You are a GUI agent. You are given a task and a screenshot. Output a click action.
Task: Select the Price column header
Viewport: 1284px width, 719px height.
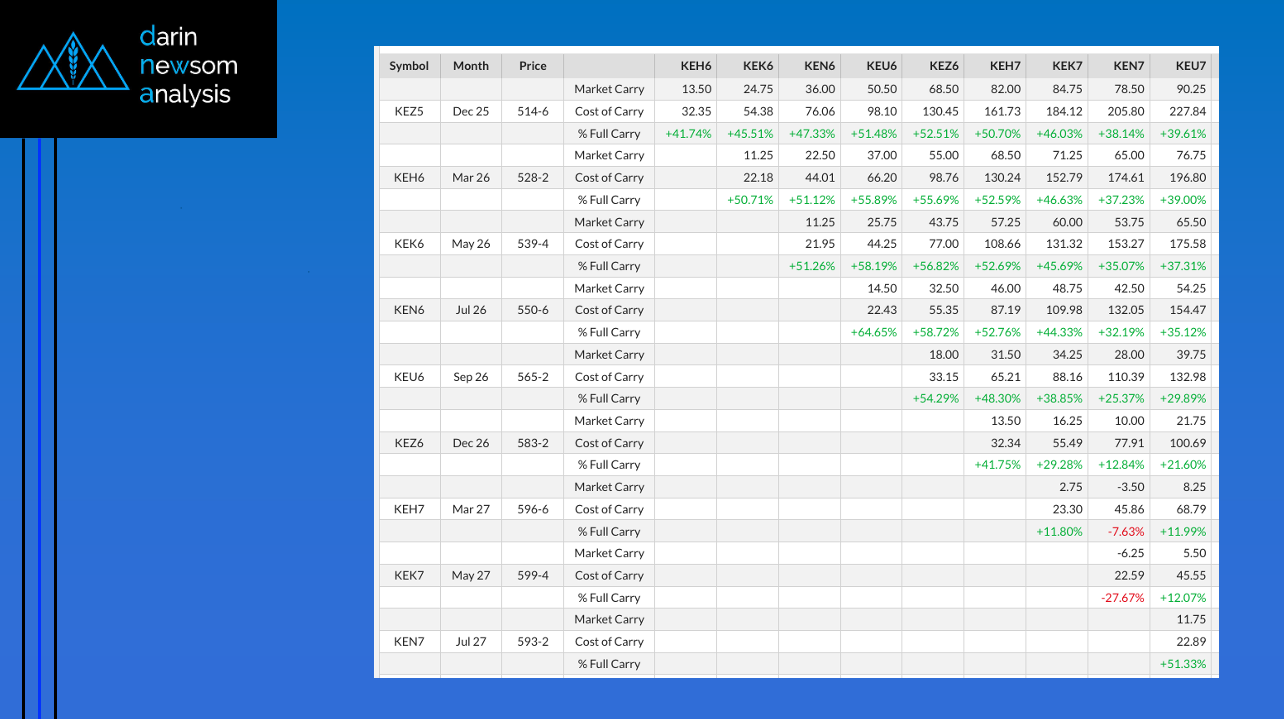pos(533,66)
